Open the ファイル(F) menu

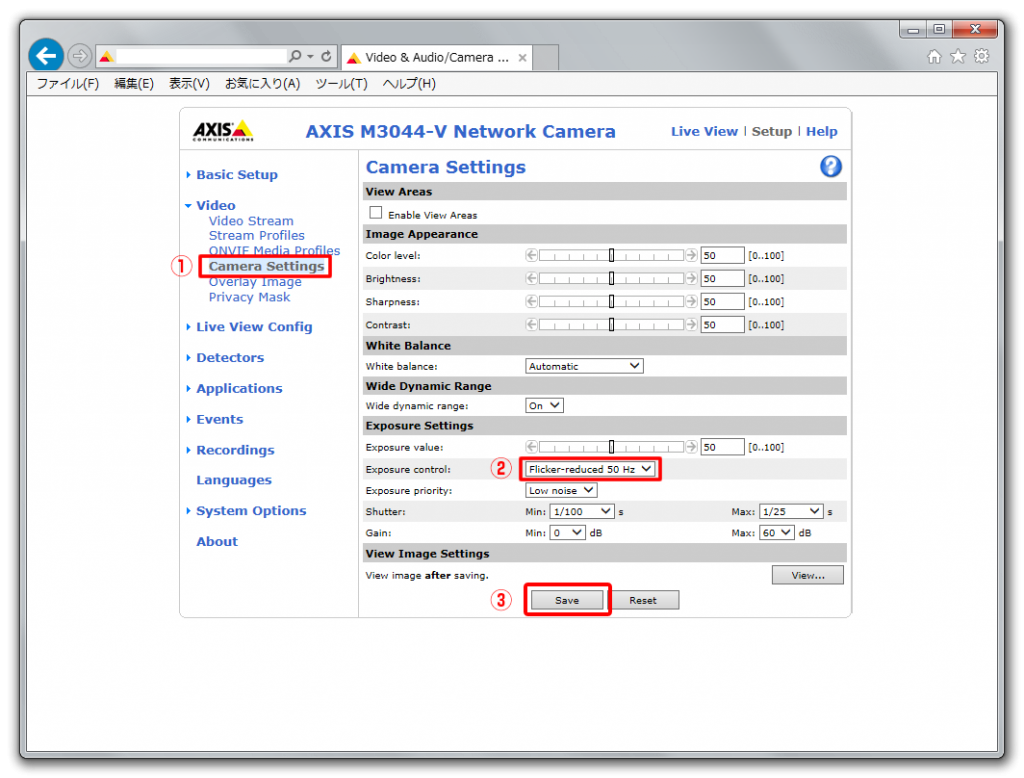(x=67, y=84)
